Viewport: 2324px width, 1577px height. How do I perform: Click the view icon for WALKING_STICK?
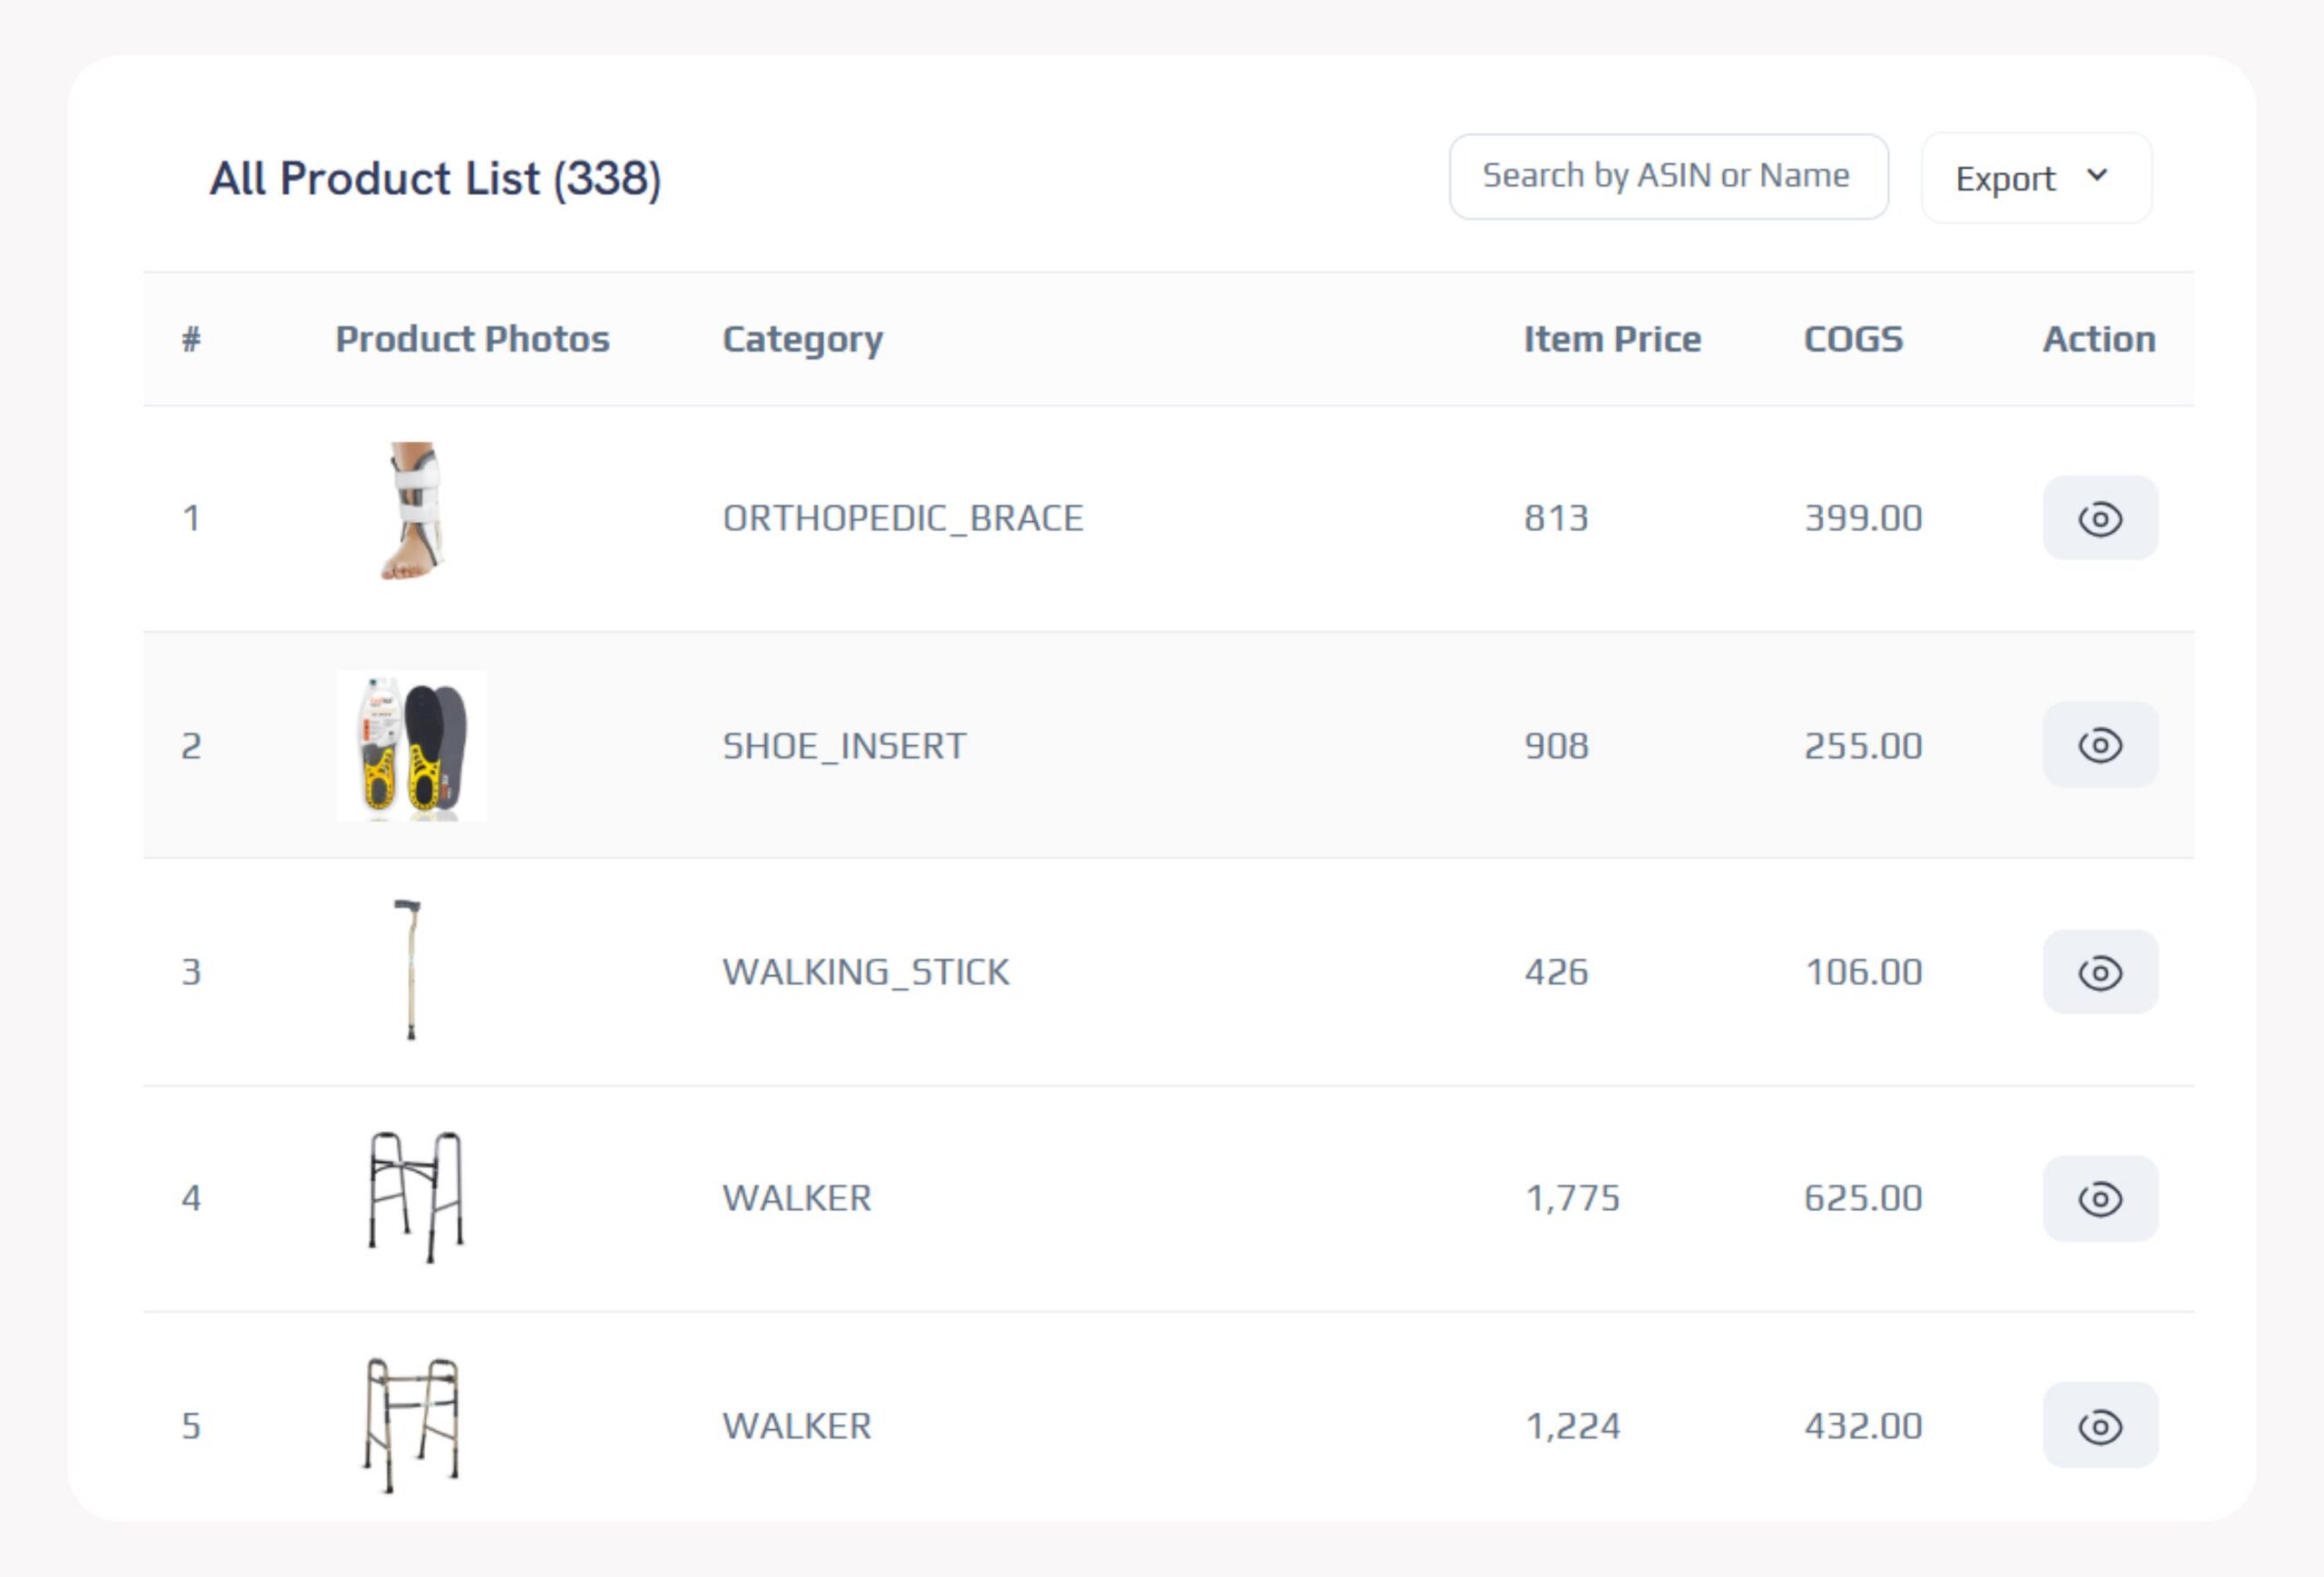tap(2099, 972)
